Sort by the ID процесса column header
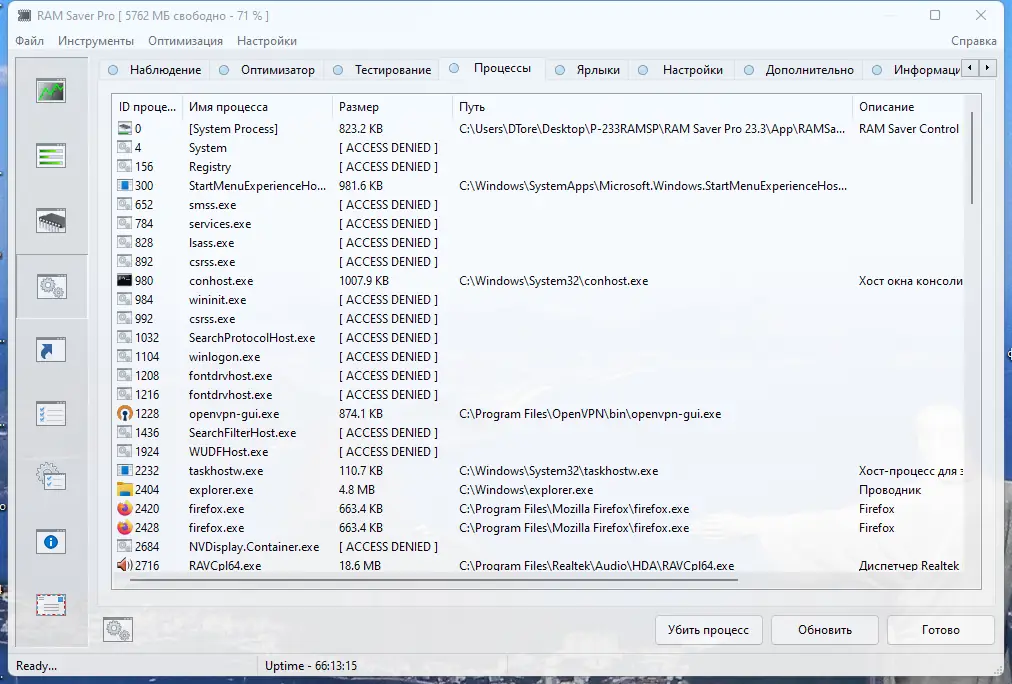The height and width of the screenshot is (684, 1012). (x=147, y=107)
